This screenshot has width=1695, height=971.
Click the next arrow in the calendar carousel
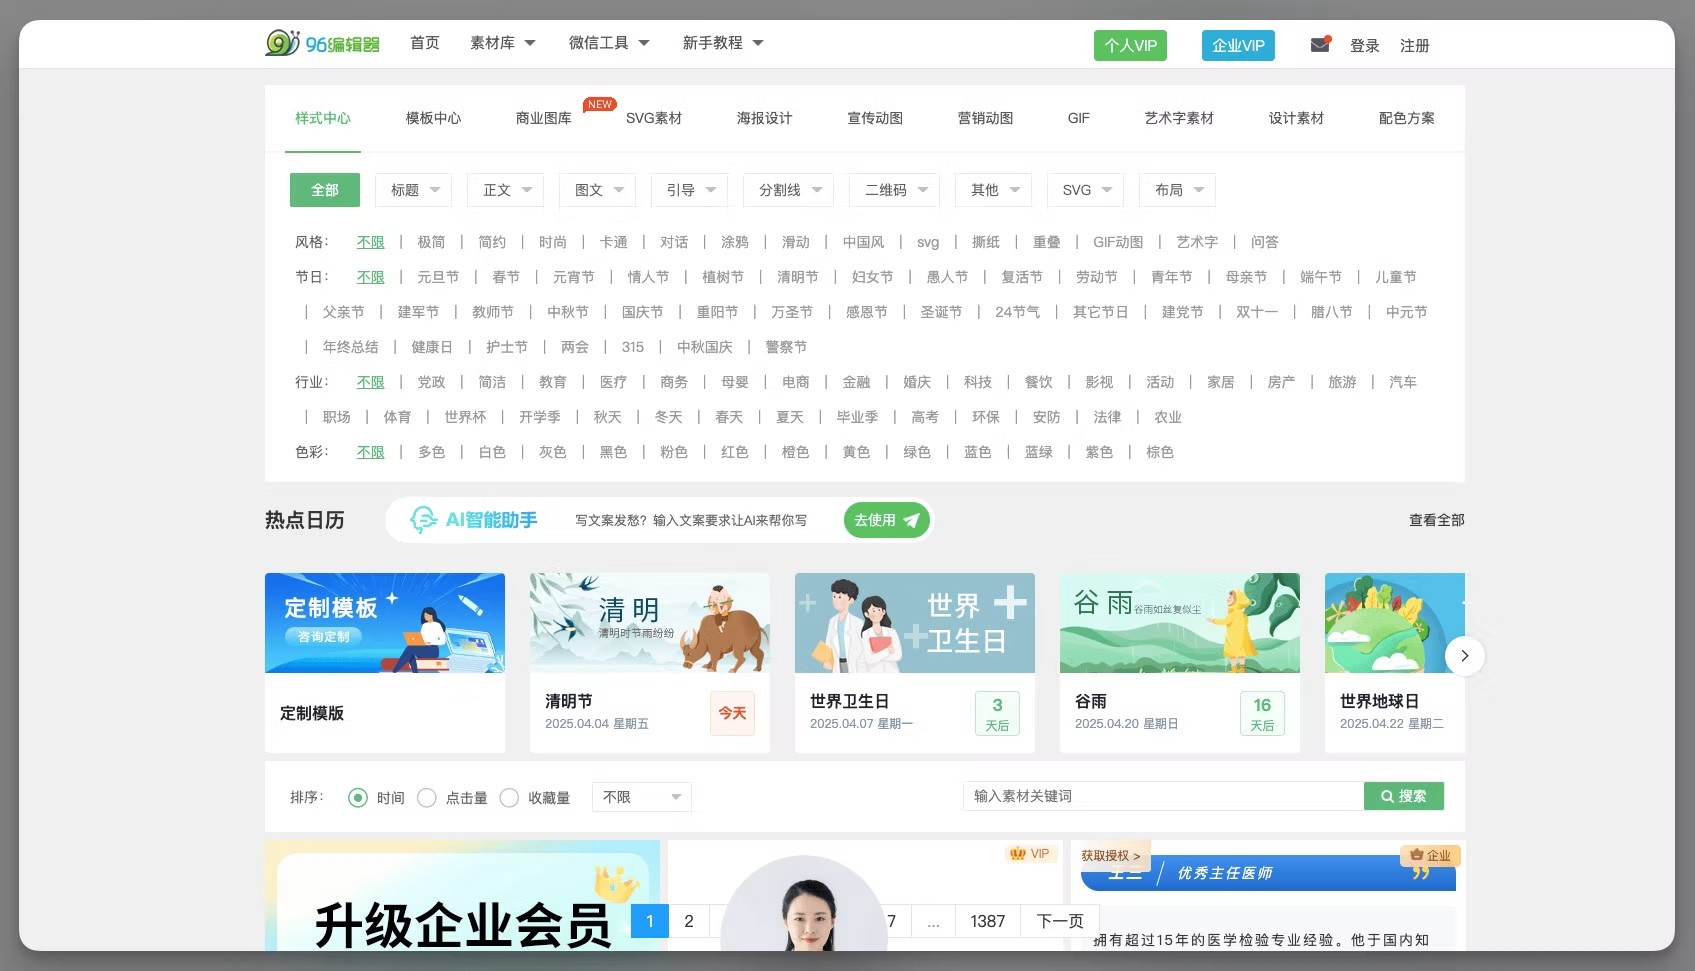point(1464,656)
